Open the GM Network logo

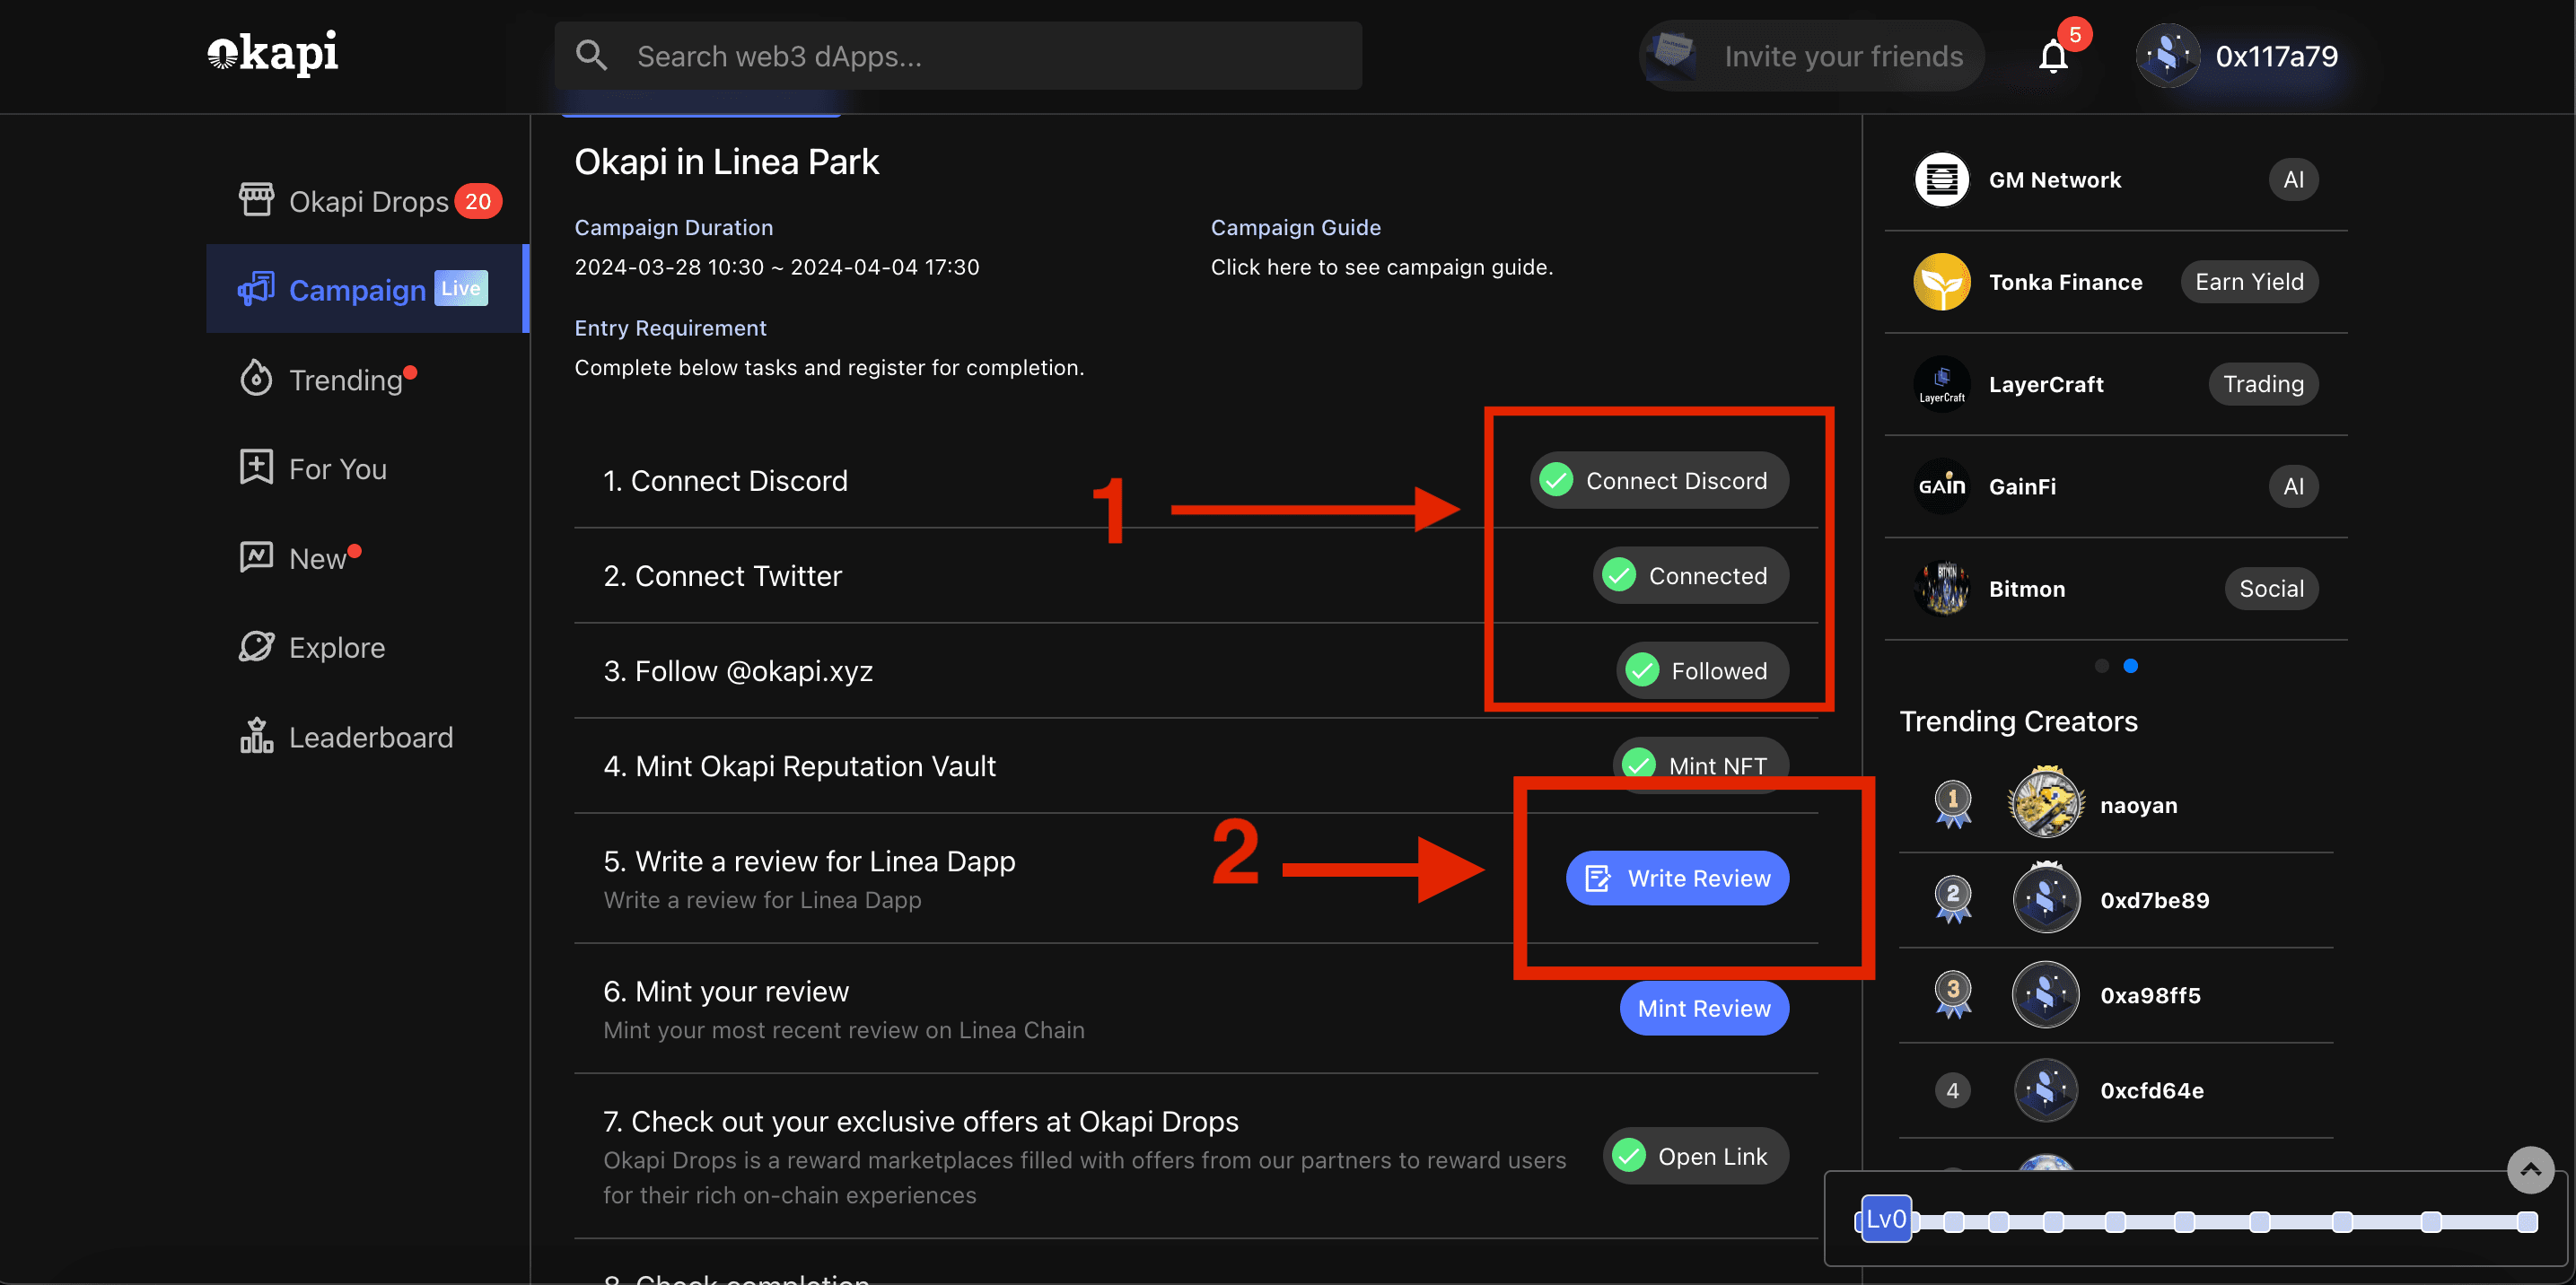click(x=1941, y=180)
